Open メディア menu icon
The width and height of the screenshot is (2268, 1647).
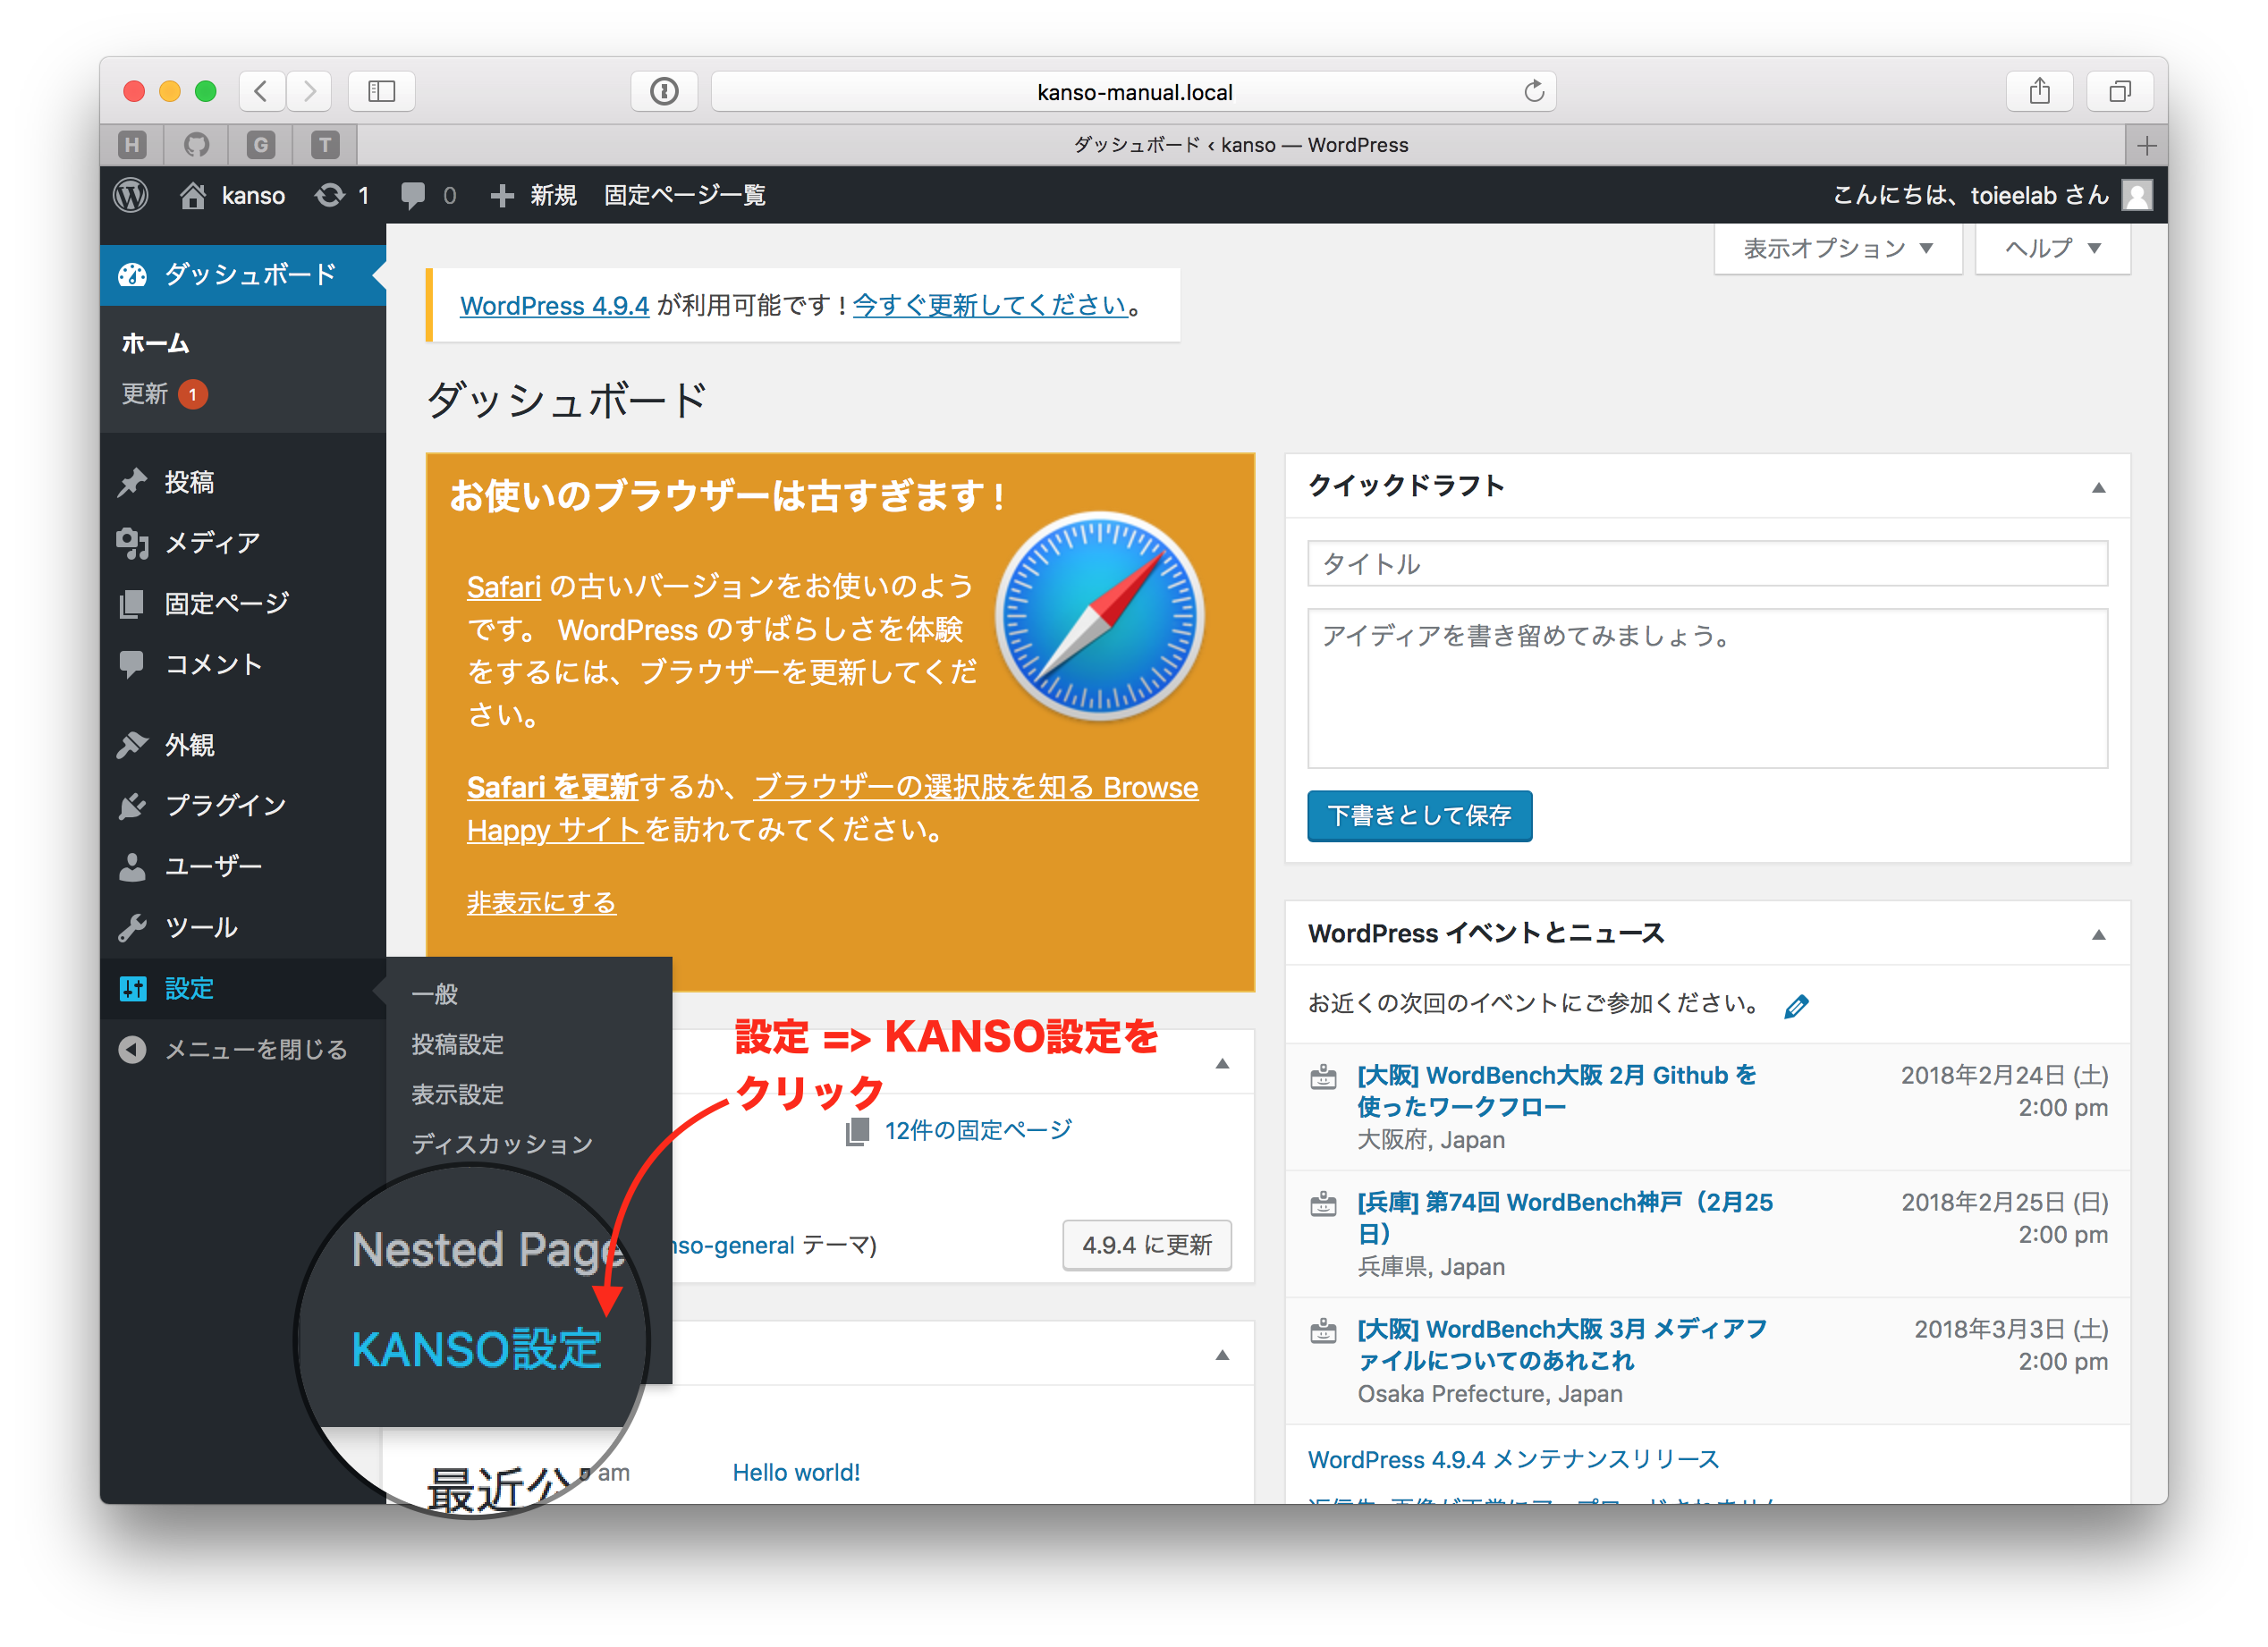[x=132, y=543]
